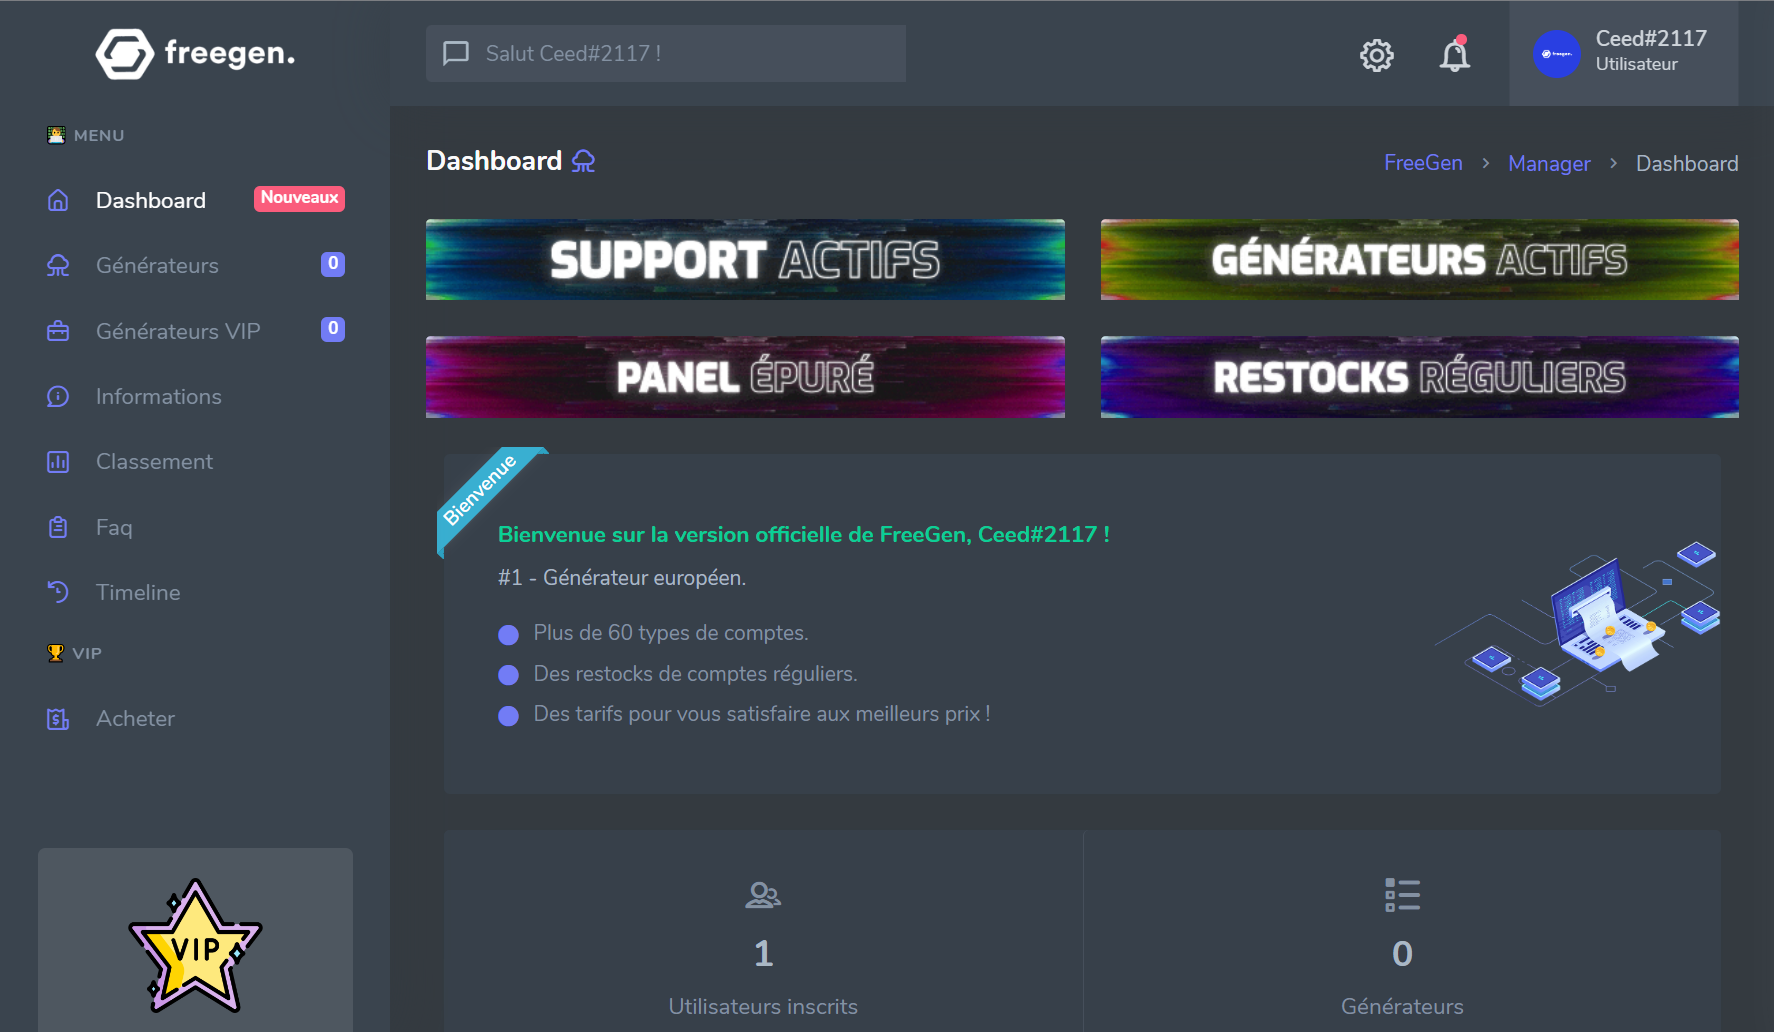Click the Générateurs VIP briefcase icon
The height and width of the screenshot is (1032, 1774).
pos(58,331)
